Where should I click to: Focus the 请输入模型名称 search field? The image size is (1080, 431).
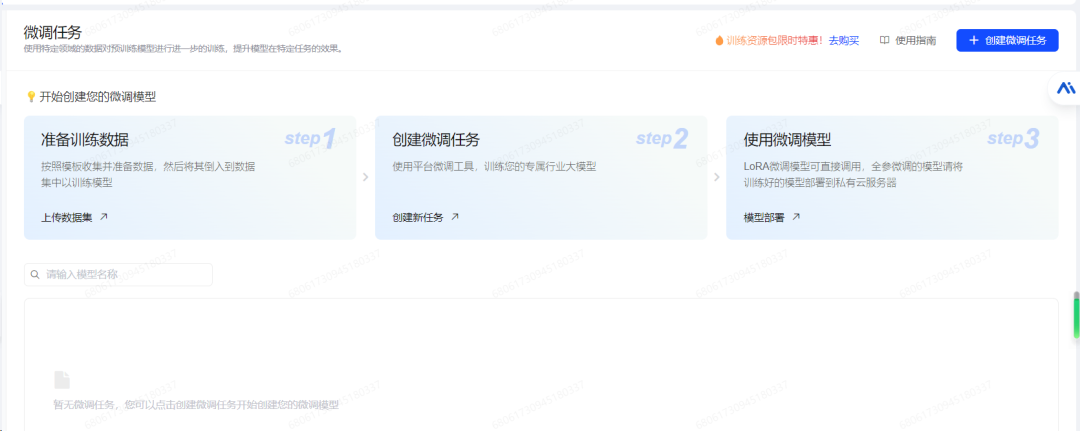(118, 275)
